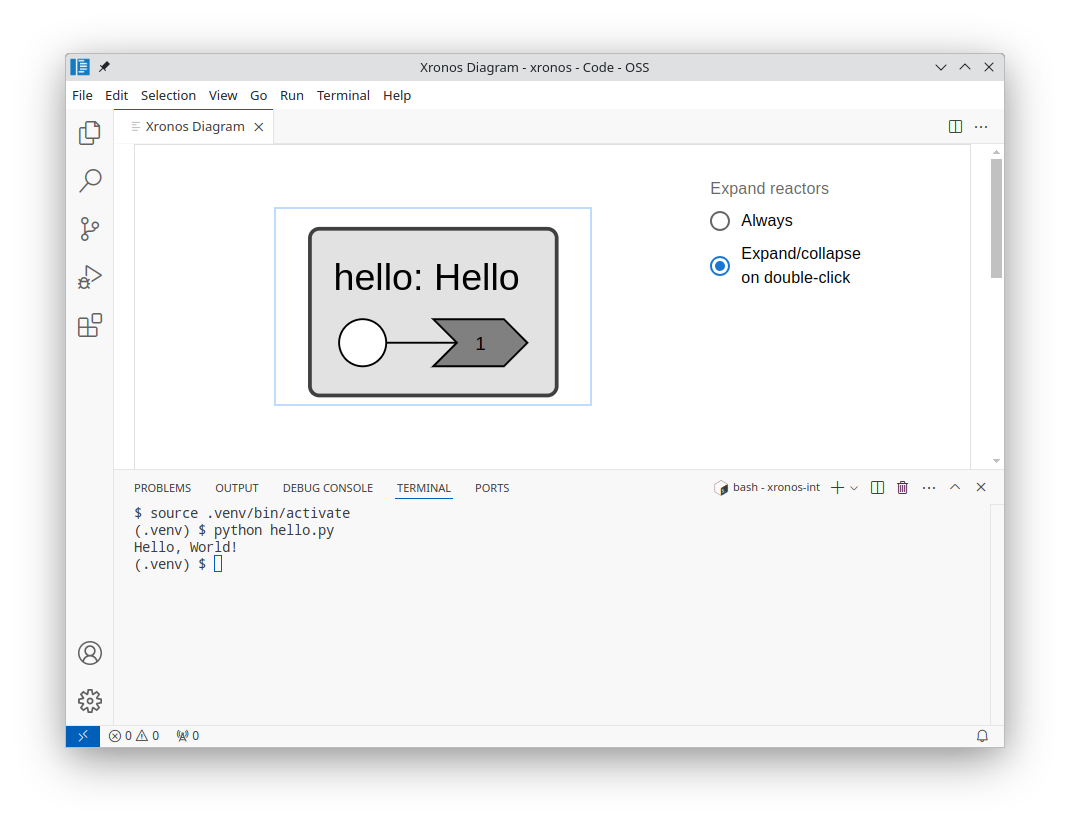Click the errors and warnings status indicator

(134, 736)
